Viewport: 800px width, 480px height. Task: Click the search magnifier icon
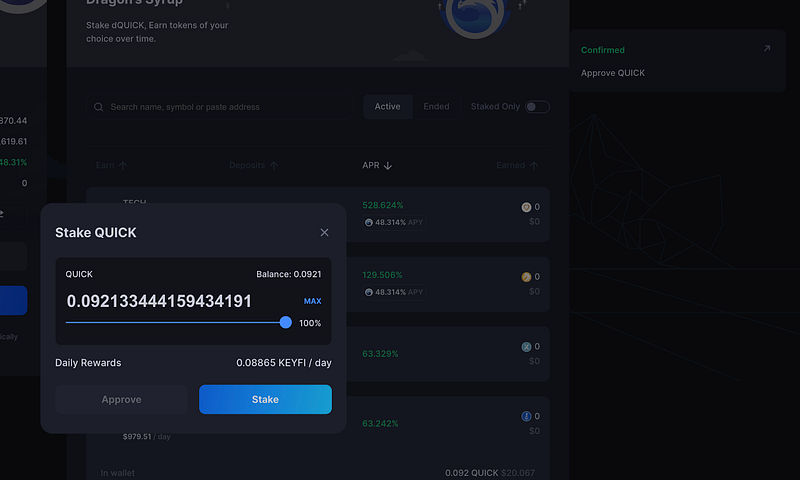(98, 107)
